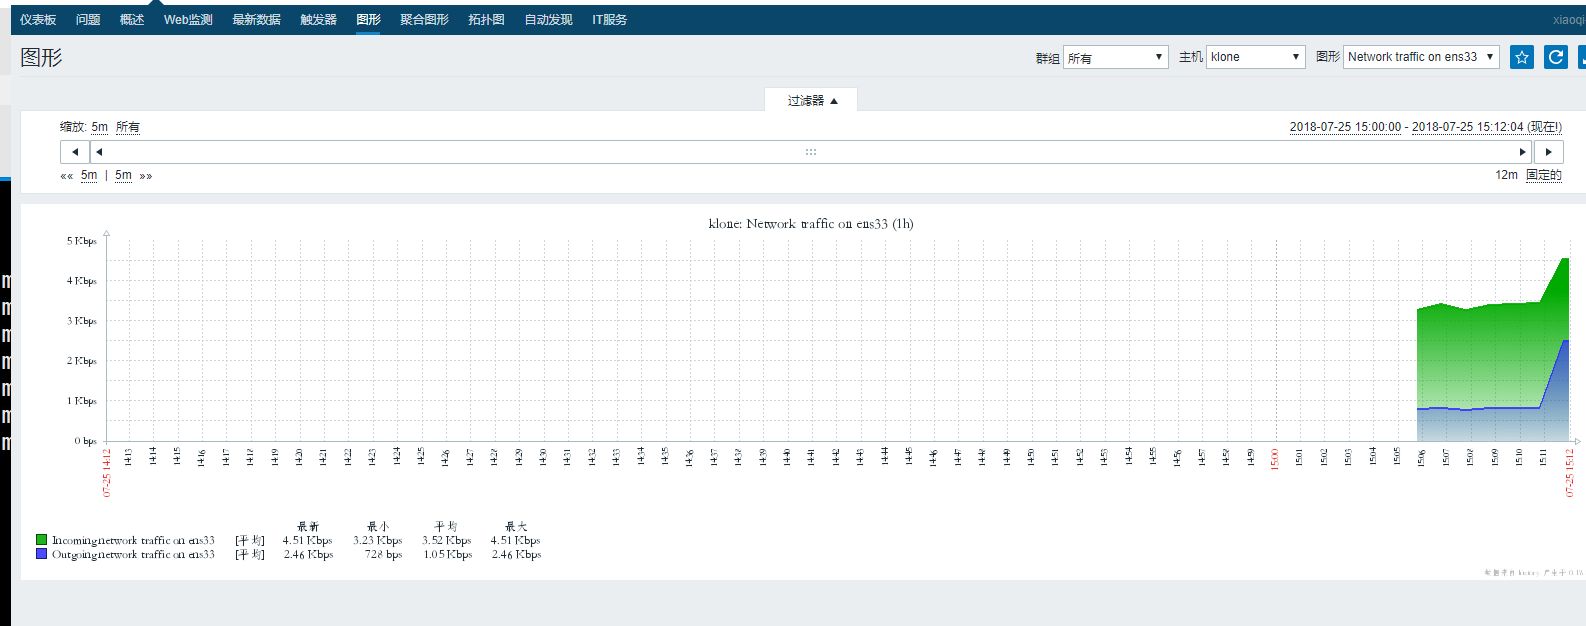Step time range forward with outer right arrow
1586x626 pixels.
click(1549, 152)
